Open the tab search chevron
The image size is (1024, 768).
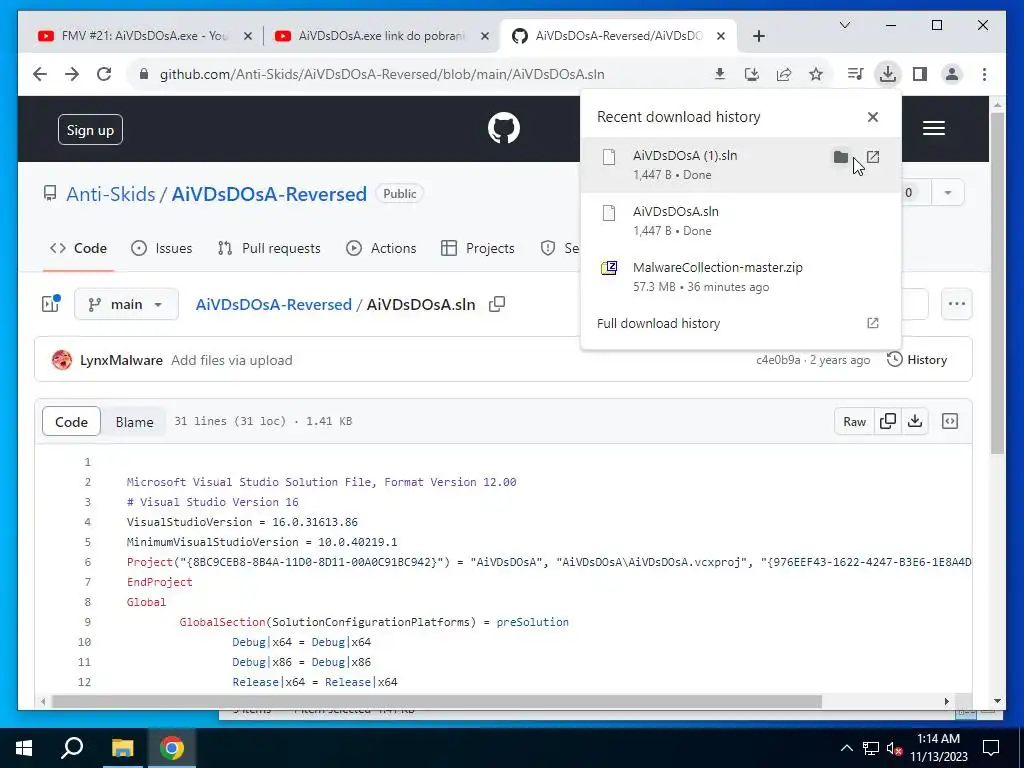click(845, 25)
